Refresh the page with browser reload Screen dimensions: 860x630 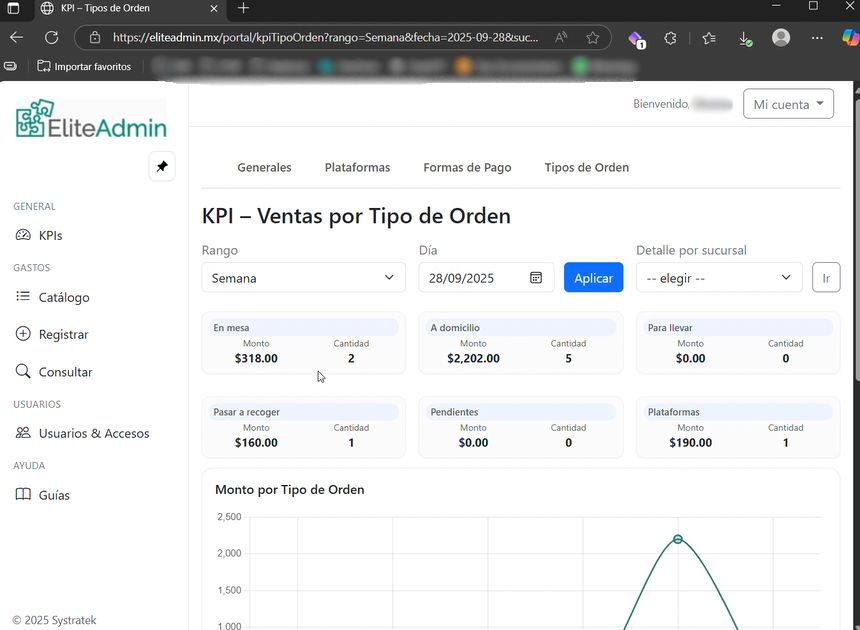(x=51, y=38)
